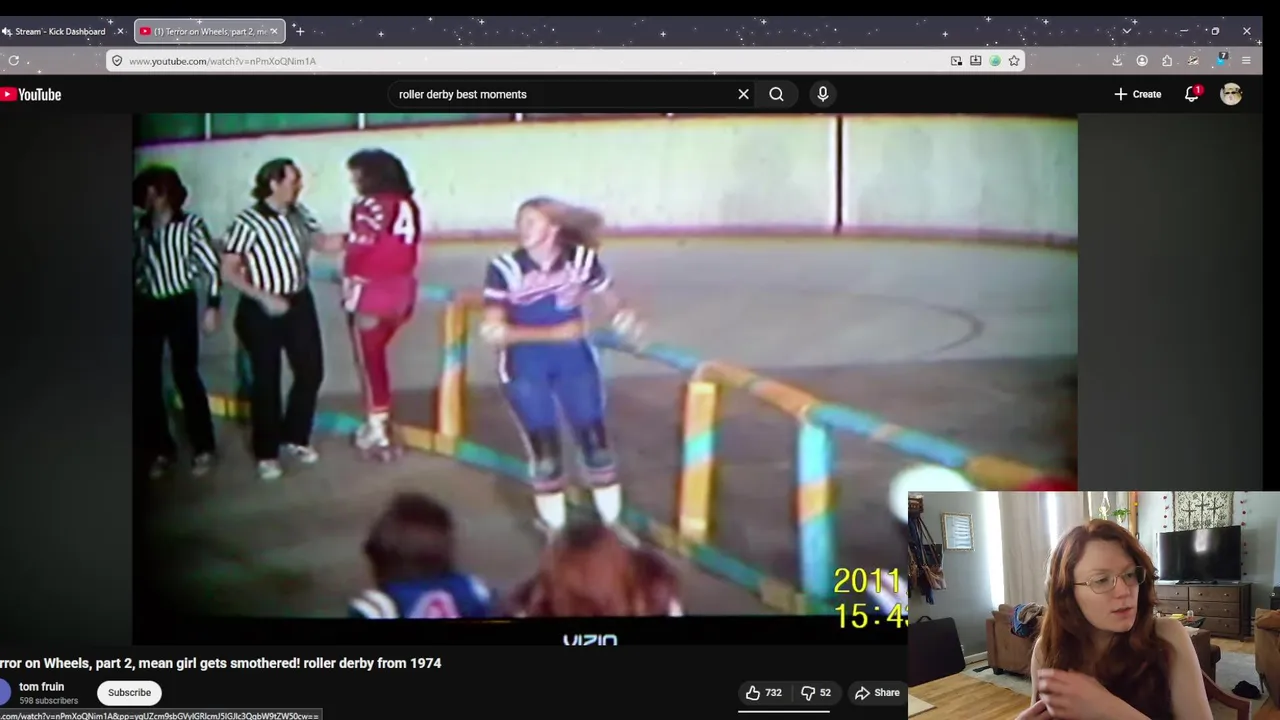Close the Terror on Wheels tab
The image size is (1280, 720).
[x=273, y=31]
